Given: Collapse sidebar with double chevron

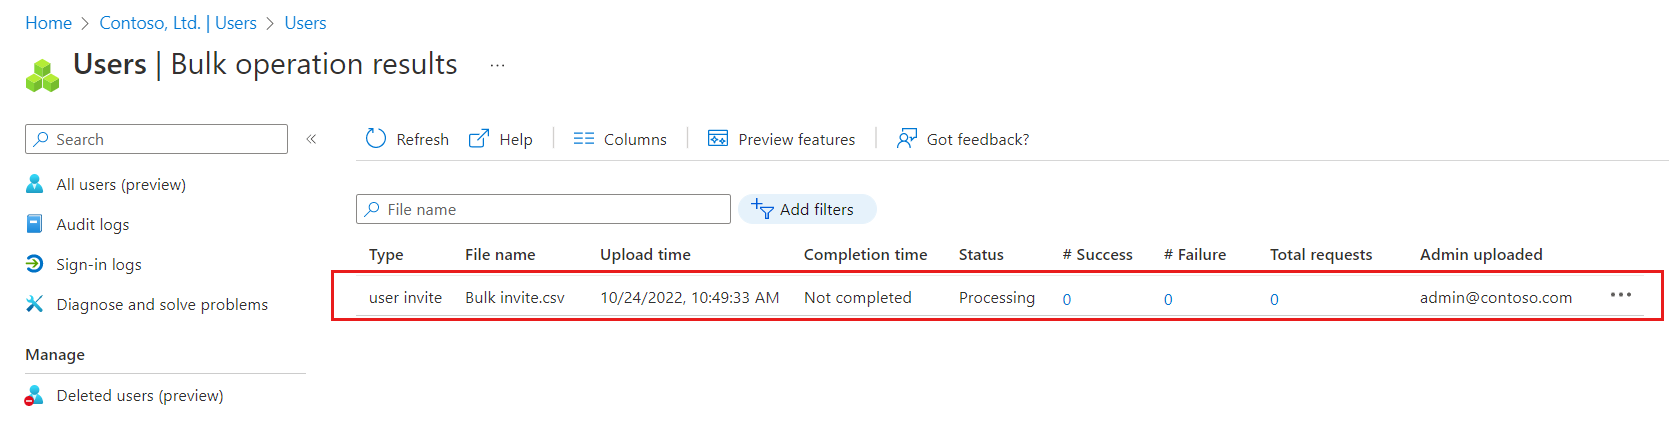Looking at the screenshot, I should click(311, 139).
